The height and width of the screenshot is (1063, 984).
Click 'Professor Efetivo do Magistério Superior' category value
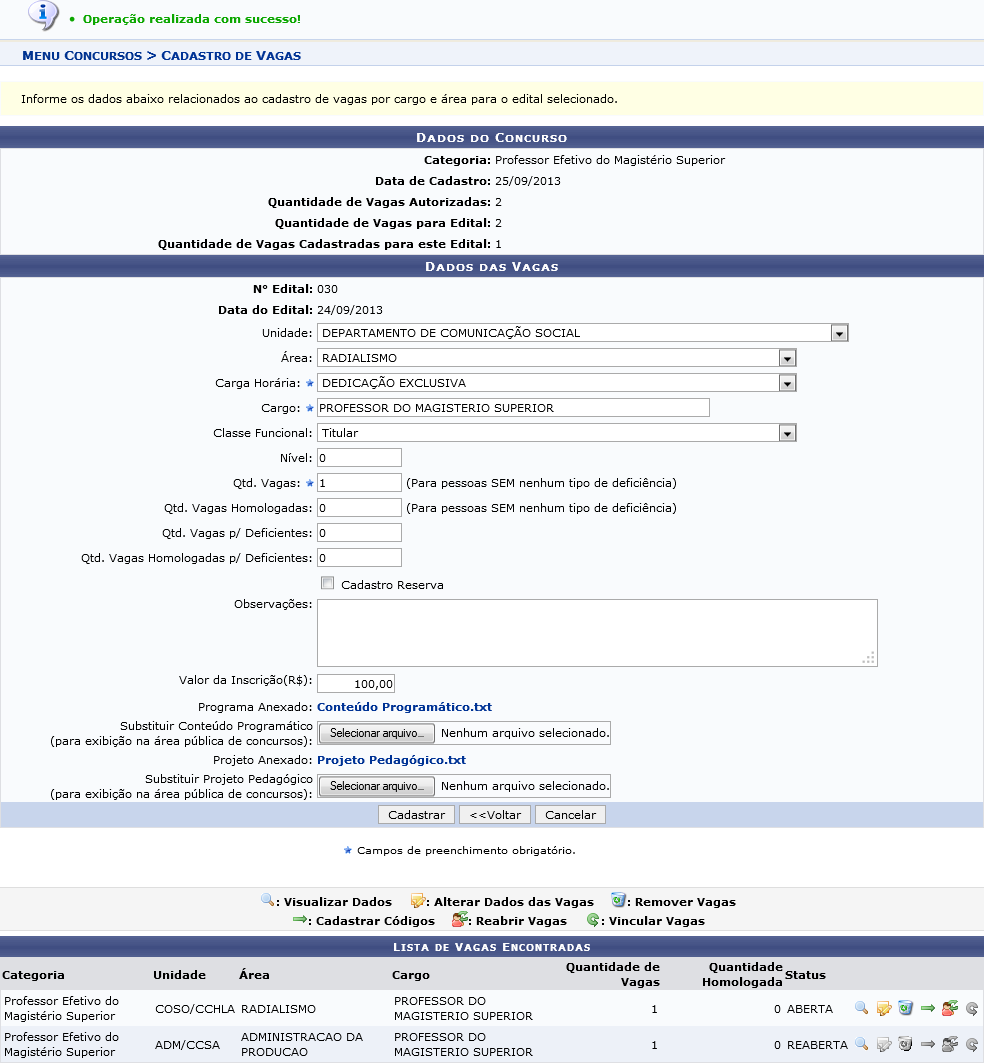click(610, 160)
